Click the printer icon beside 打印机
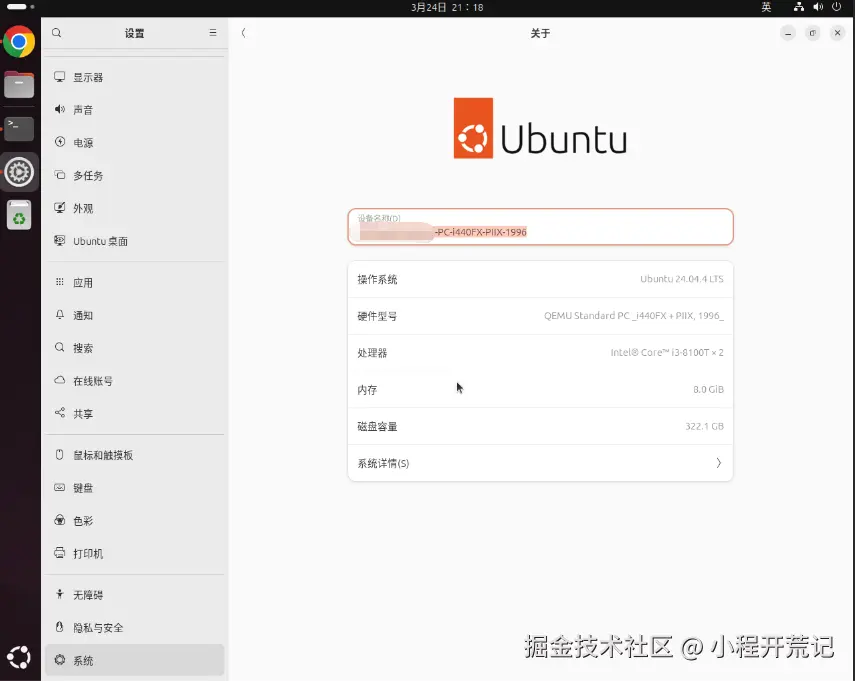Viewport: 855px width, 681px height. (59, 553)
